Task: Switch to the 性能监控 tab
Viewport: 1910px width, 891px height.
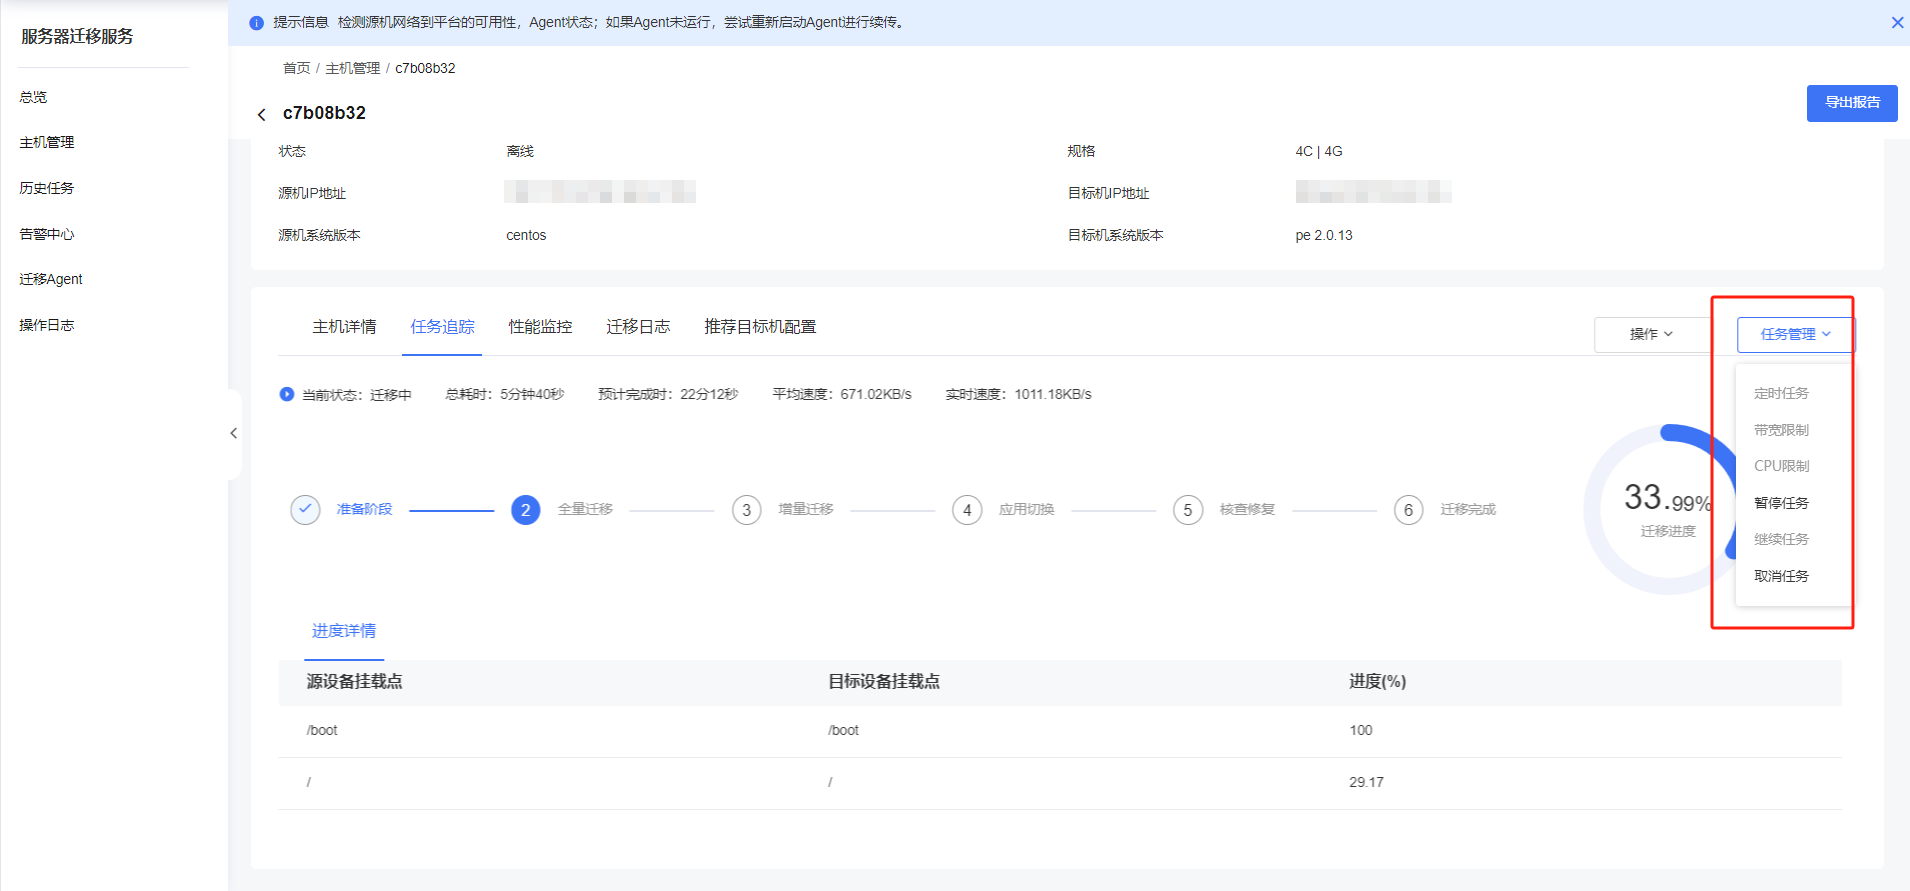Action: pos(540,327)
